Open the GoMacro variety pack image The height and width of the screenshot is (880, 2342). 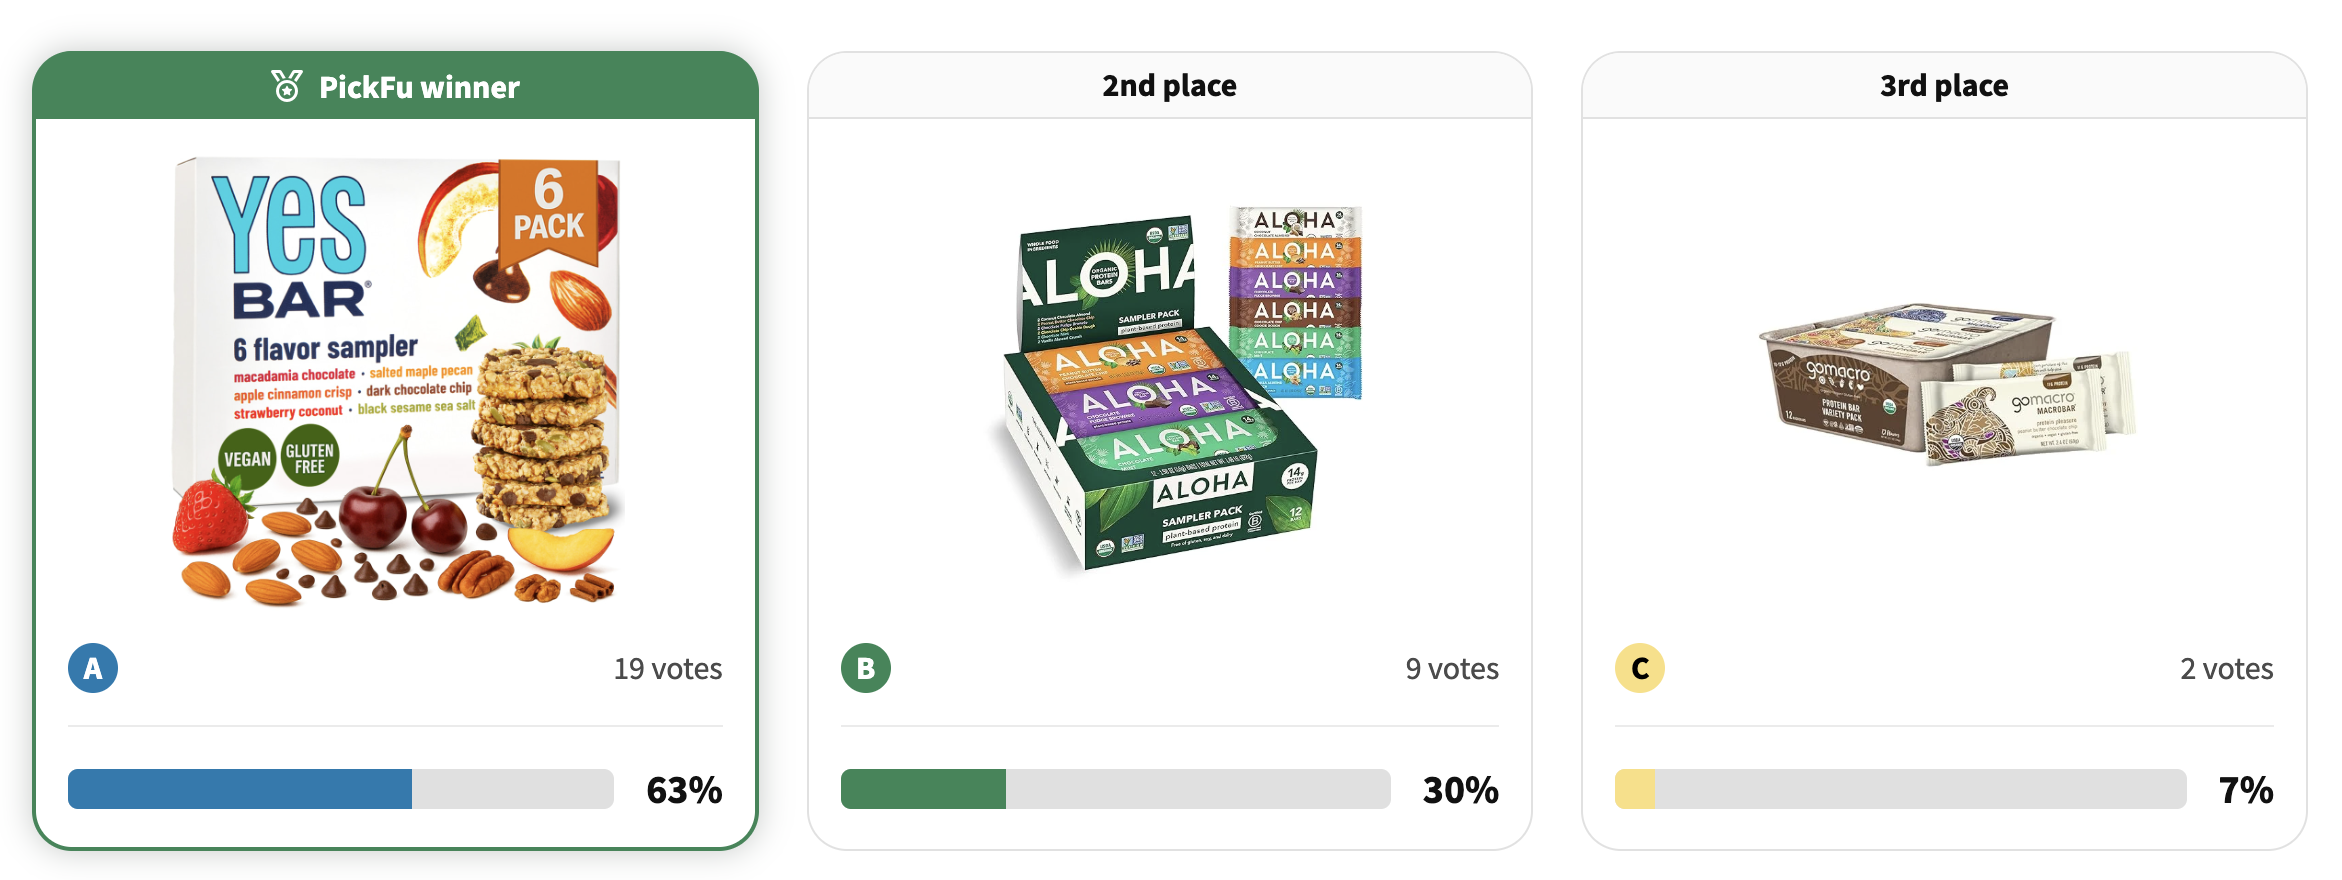[1945, 385]
